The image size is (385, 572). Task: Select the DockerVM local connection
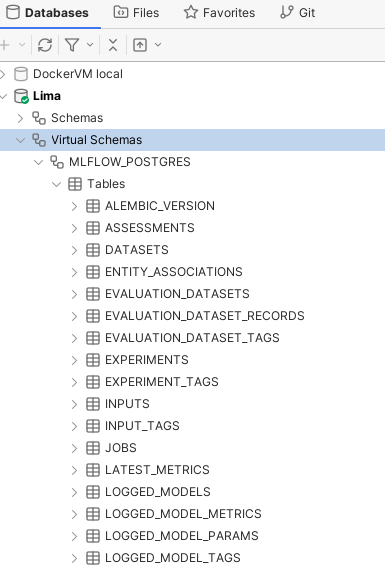click(x=78, y=74)
